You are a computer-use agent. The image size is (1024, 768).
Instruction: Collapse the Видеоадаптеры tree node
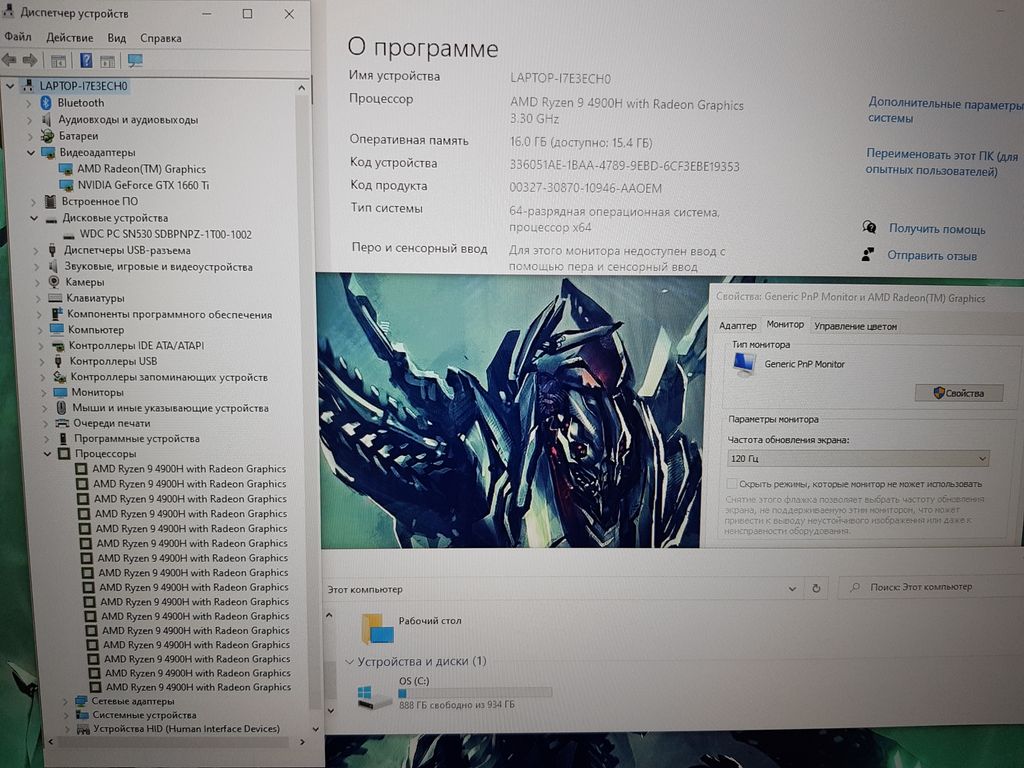coord(31,153)
